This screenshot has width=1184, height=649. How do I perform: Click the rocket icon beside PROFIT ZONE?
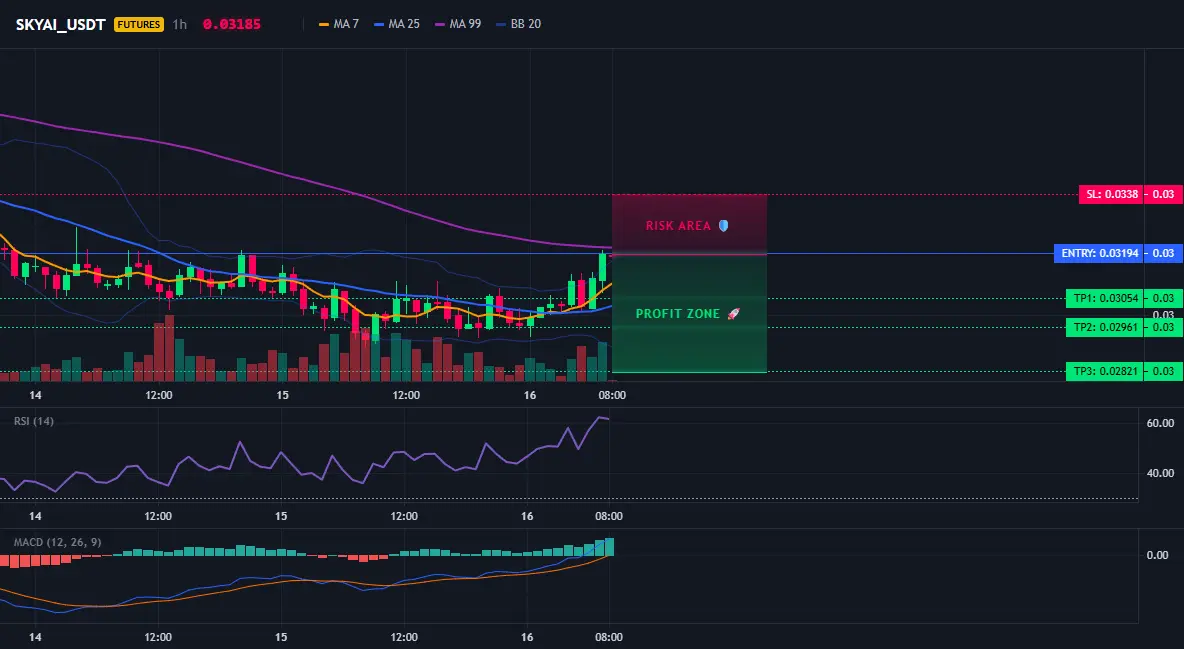[x=733, y=314]
